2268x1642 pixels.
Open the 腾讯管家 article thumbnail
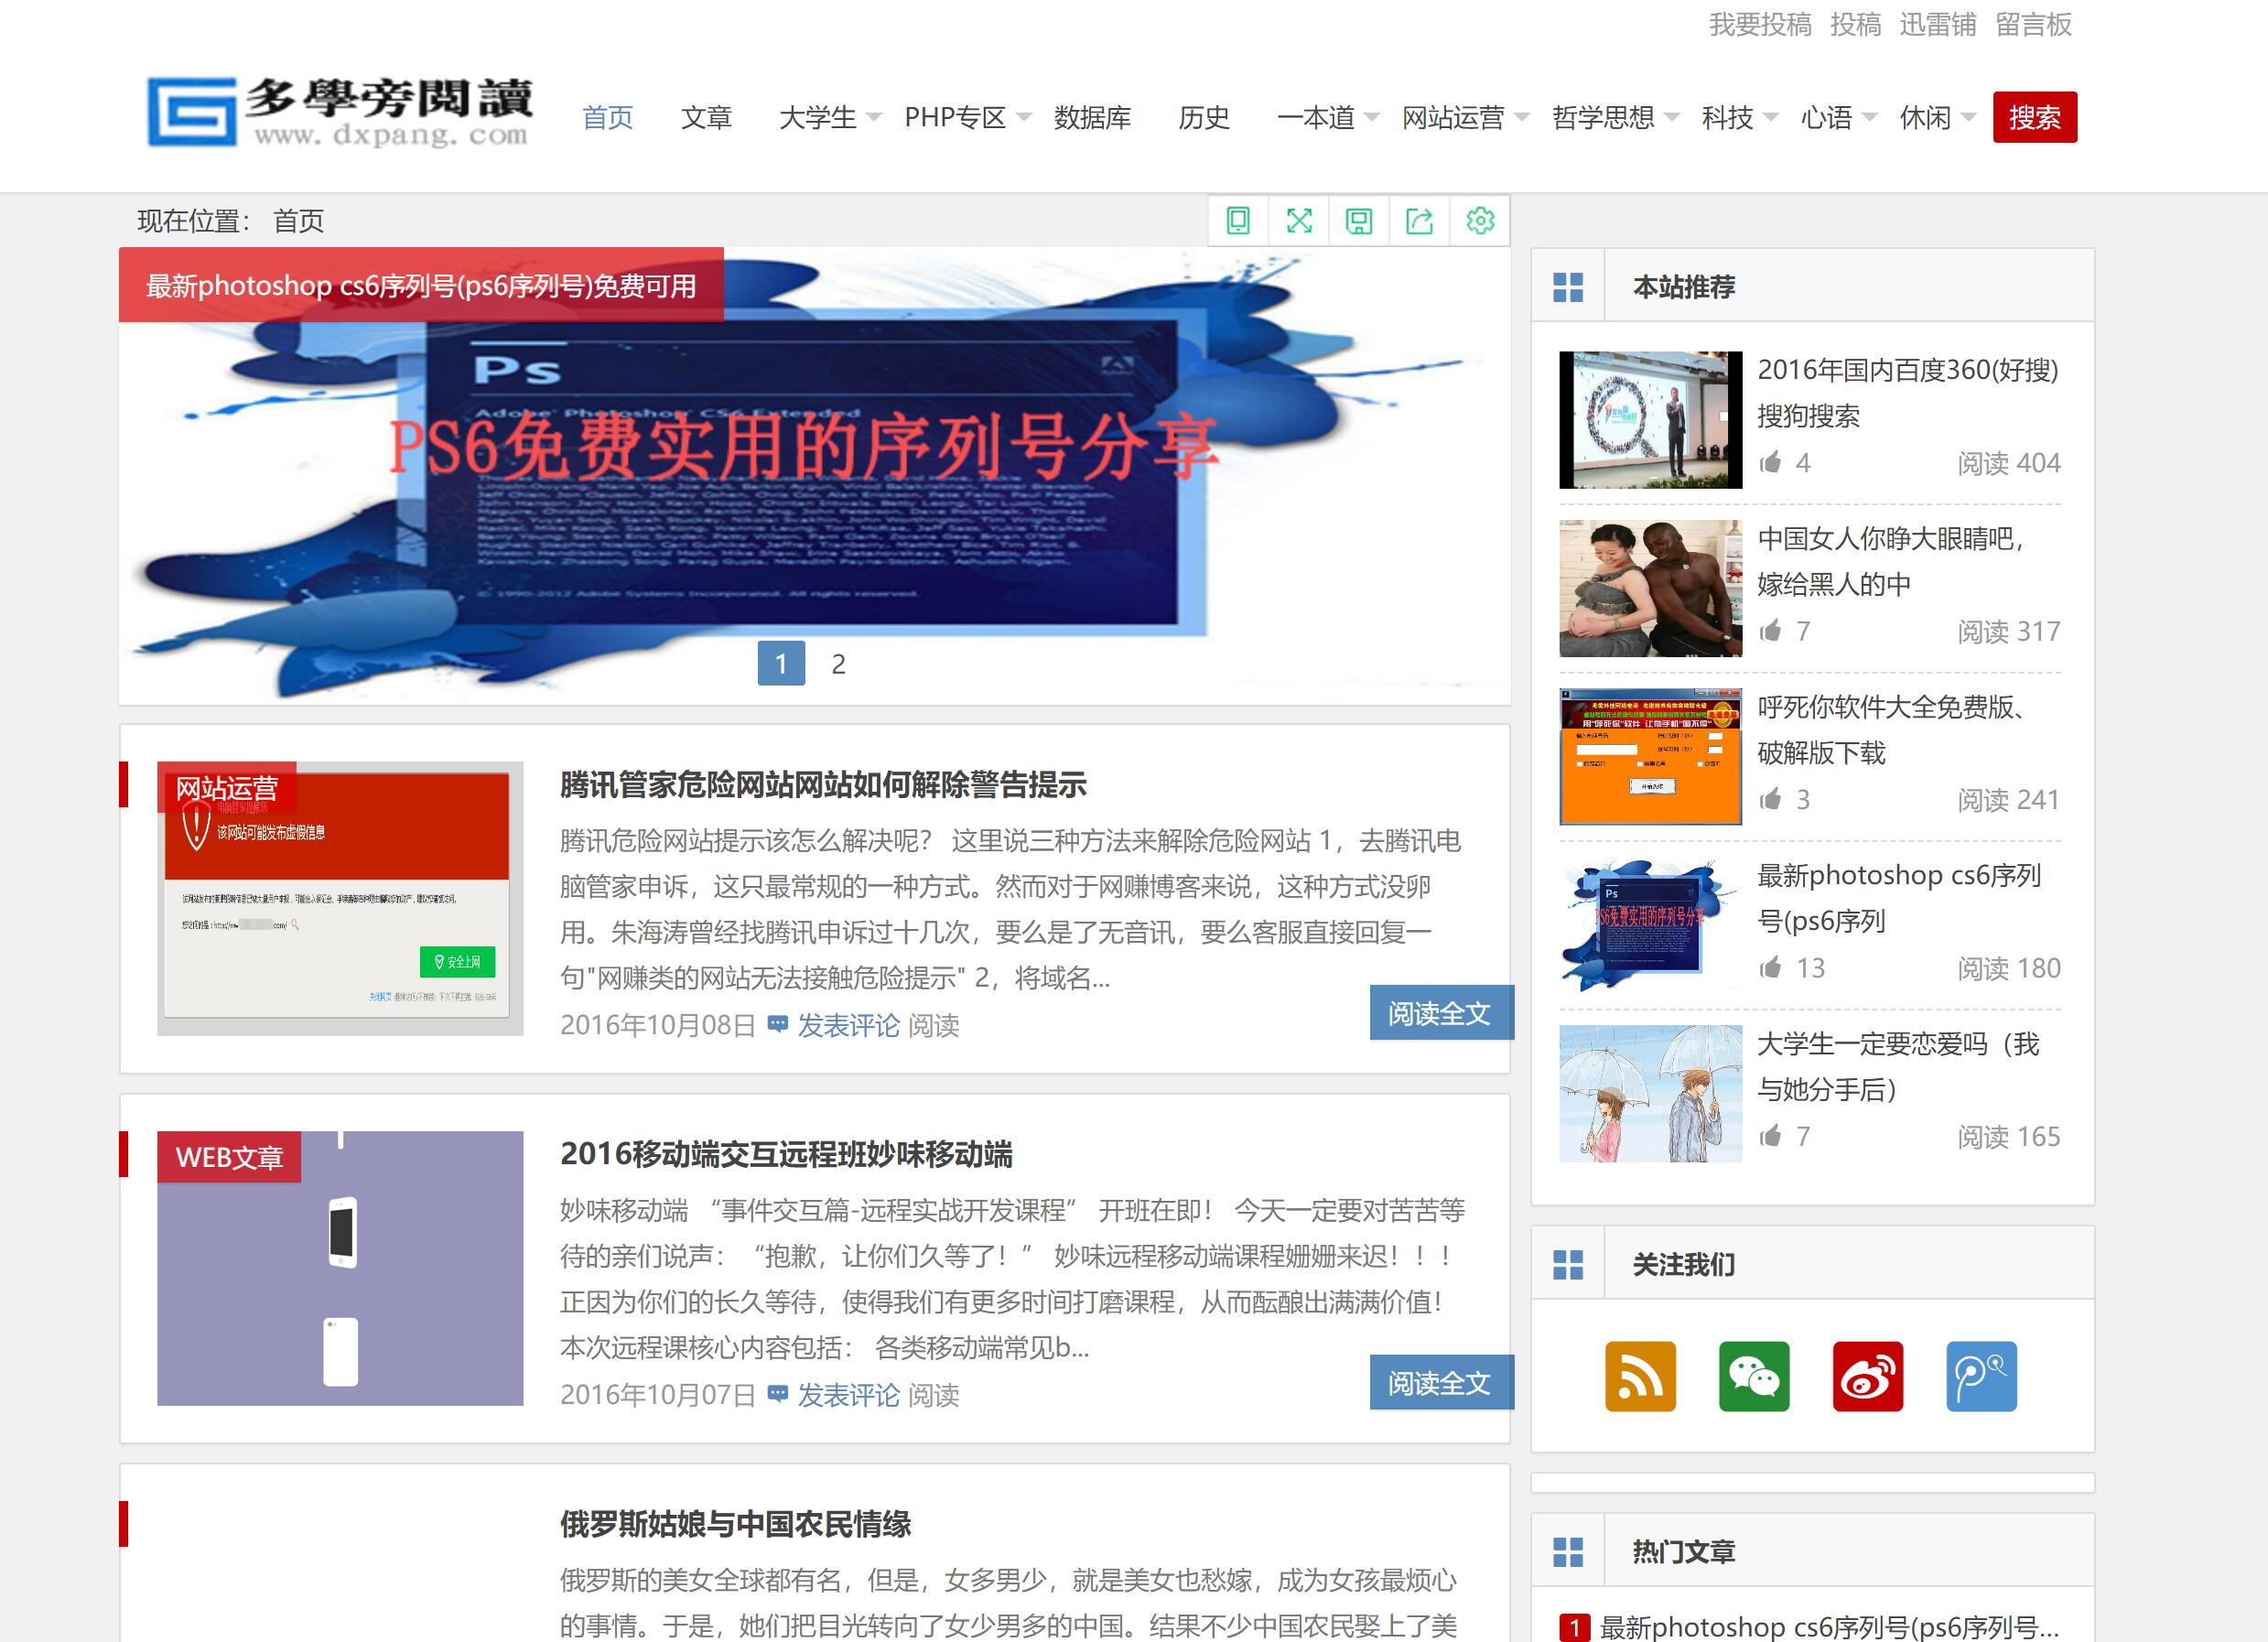[x=340, y=898]
